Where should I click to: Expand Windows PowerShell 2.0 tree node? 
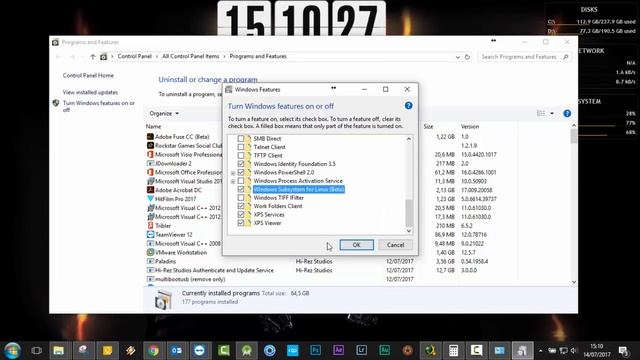pos(233,173)
